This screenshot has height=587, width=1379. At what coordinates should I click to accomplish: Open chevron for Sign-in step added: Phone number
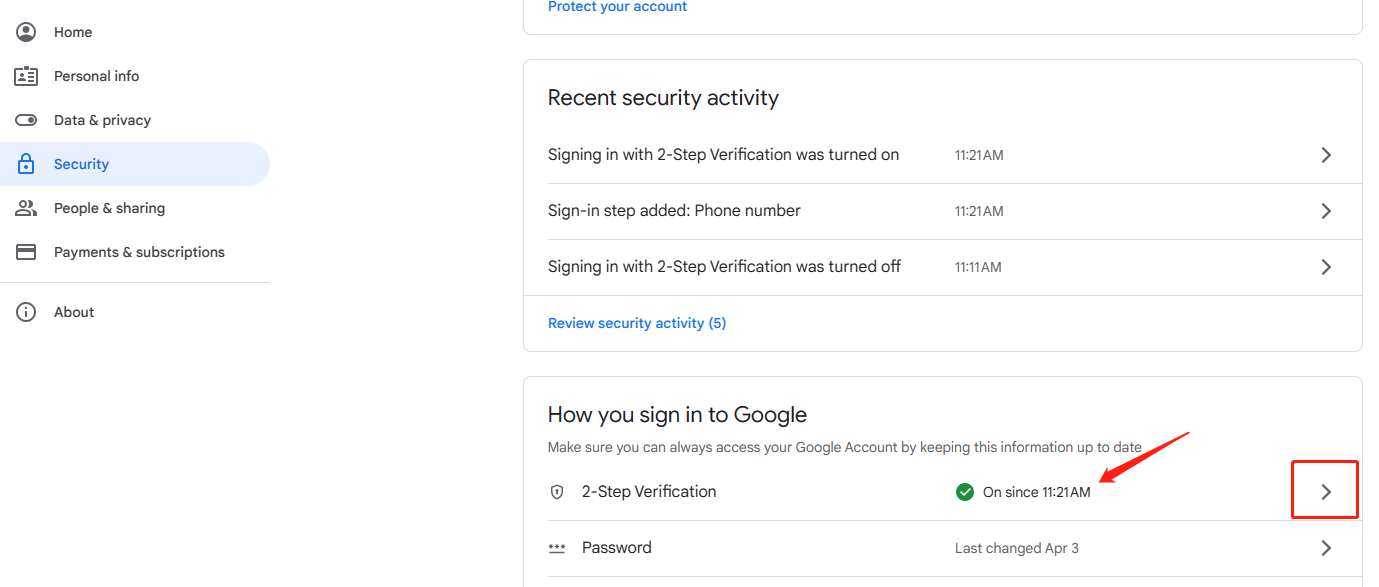click(1326, 211)
